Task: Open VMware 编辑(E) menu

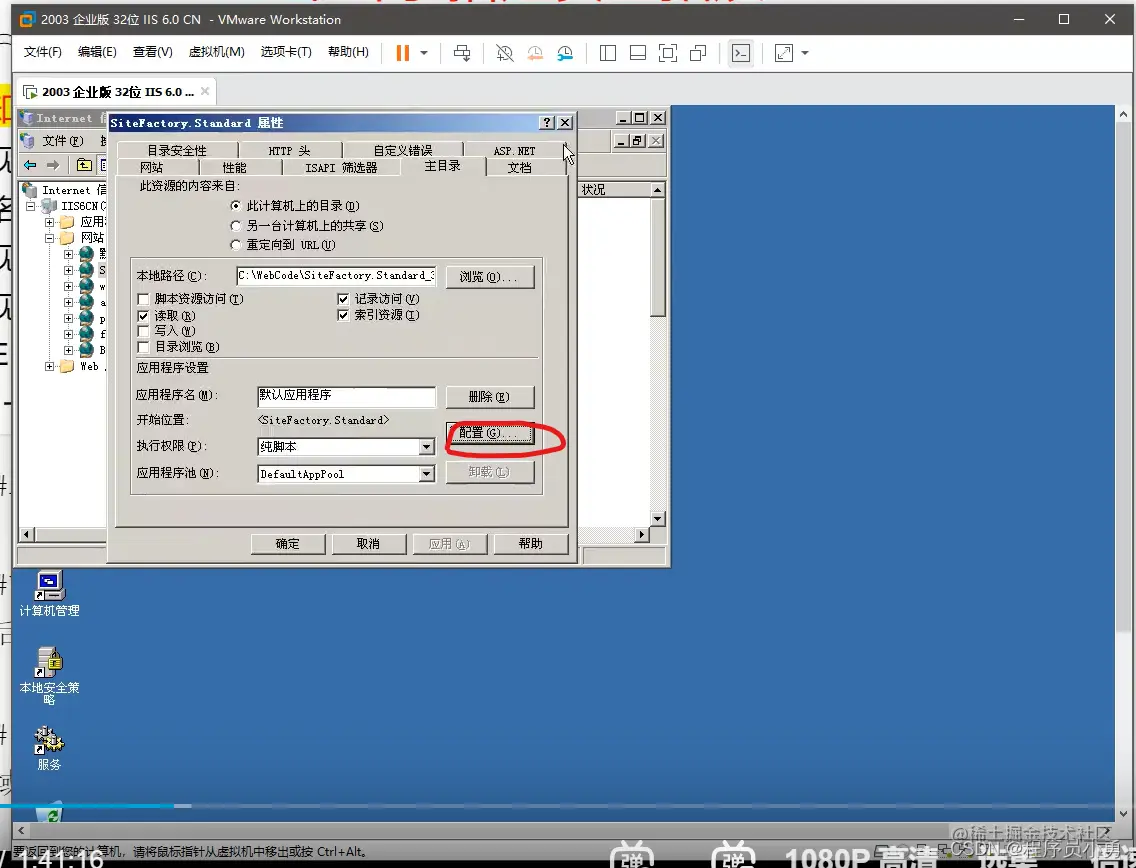Action: [97, 52]
